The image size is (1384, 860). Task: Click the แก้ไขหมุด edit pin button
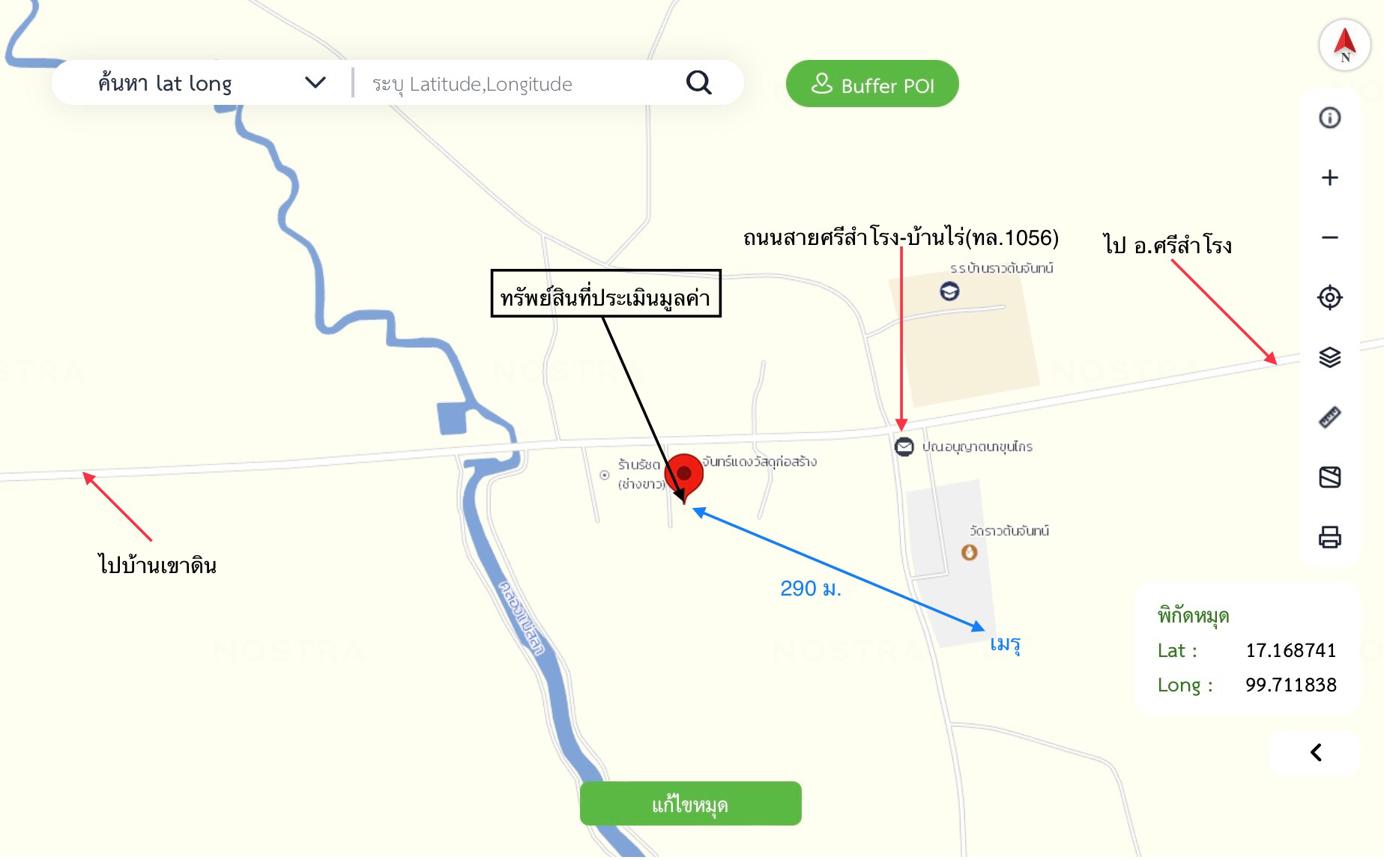pyautogui.click(x=690, y=804)
